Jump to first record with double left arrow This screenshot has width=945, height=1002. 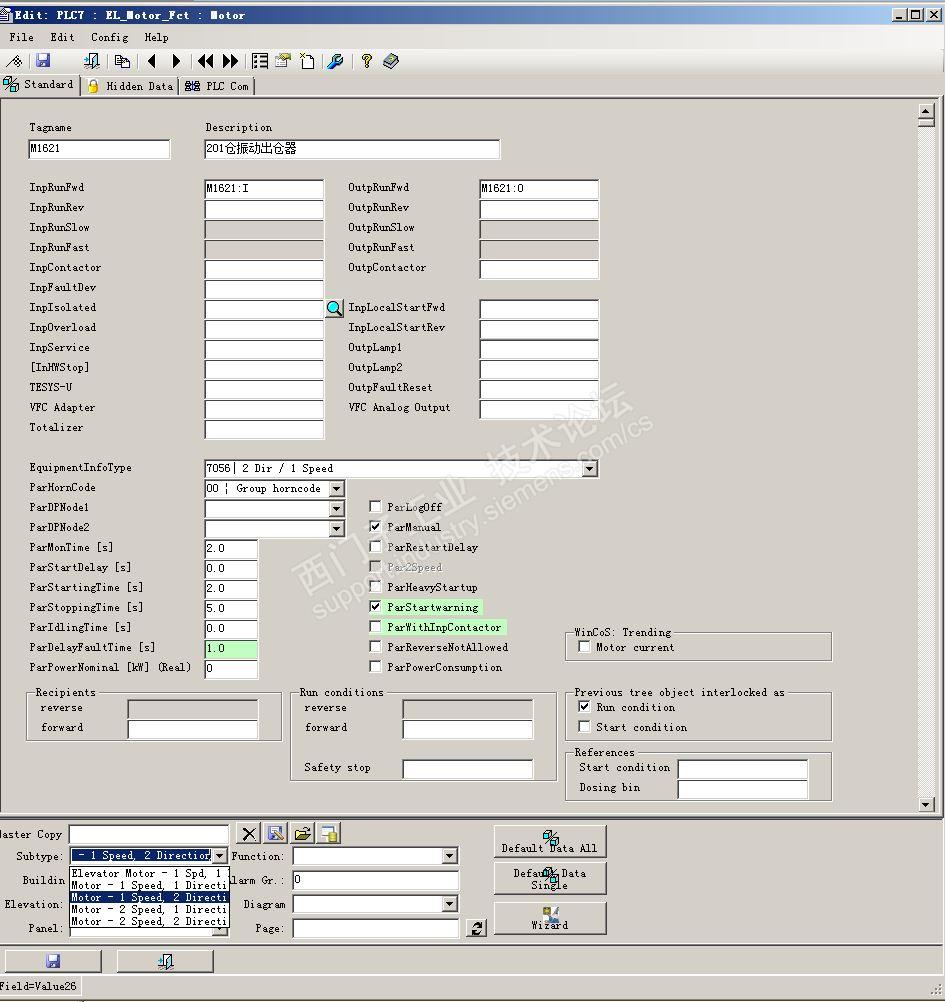coord(205,61)
